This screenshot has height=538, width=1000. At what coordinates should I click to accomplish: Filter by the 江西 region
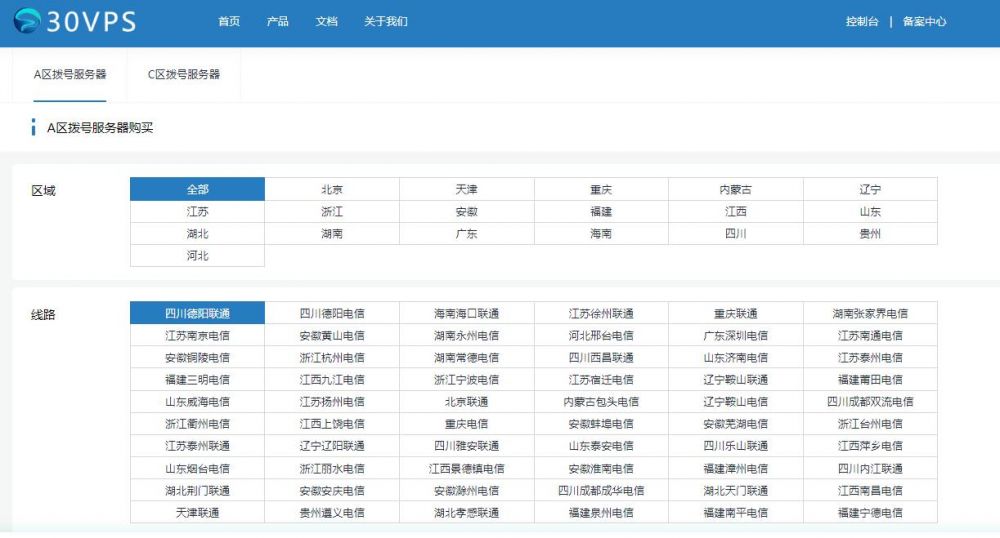coord(735,212)
